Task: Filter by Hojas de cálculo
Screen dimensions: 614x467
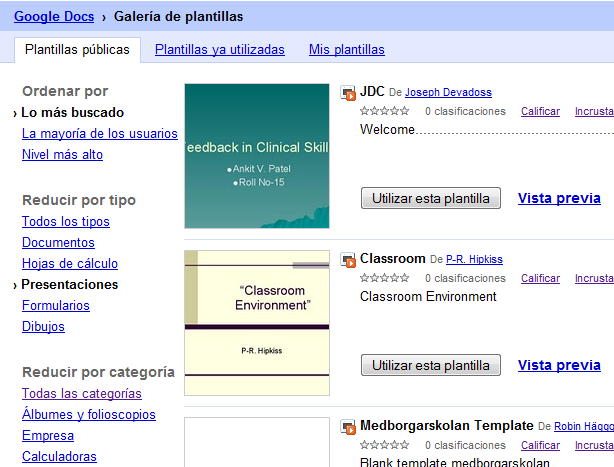Action: pyautogui.click(x=70, y=263)
